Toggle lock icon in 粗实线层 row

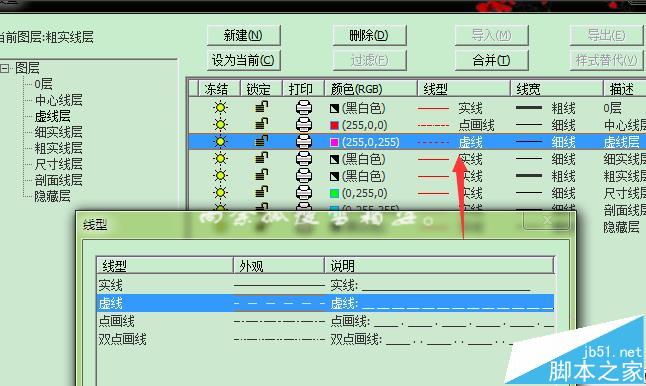261,175
